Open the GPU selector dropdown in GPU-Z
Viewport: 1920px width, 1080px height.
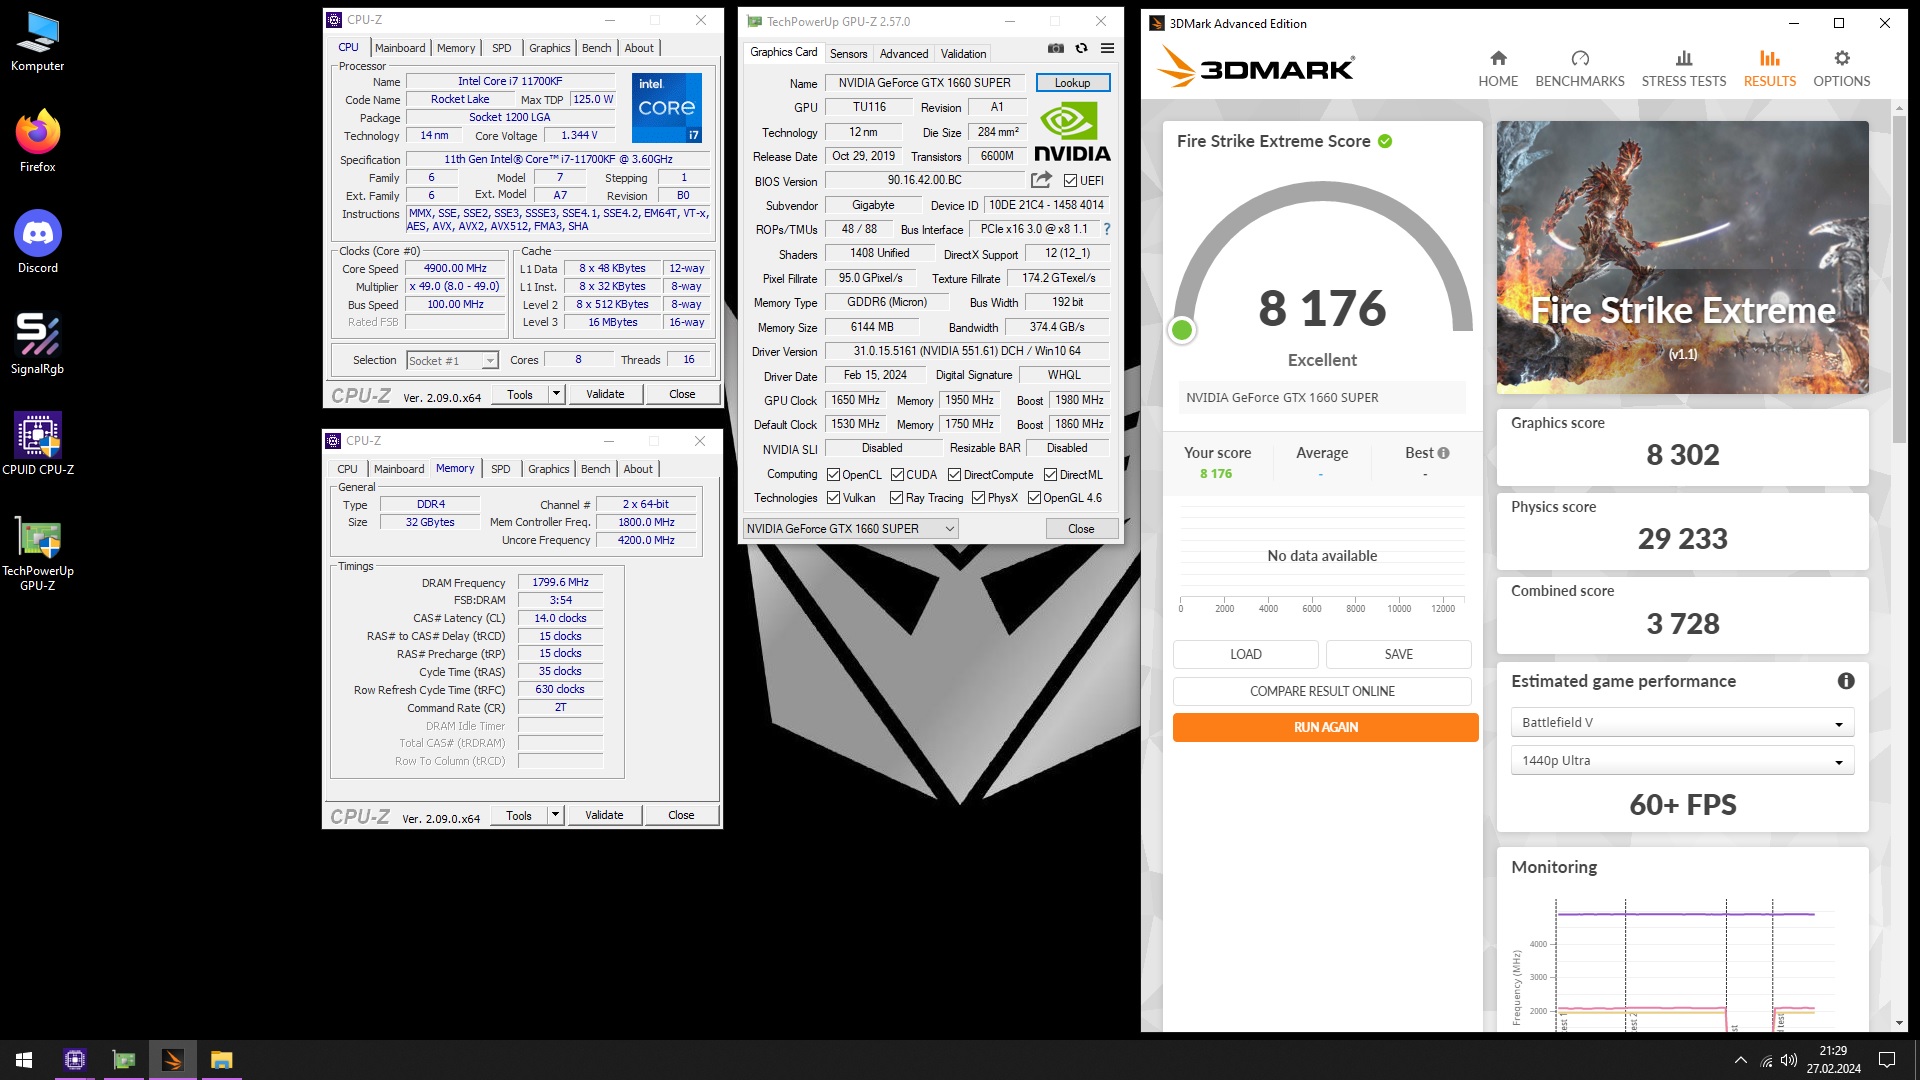pos(851,529)
